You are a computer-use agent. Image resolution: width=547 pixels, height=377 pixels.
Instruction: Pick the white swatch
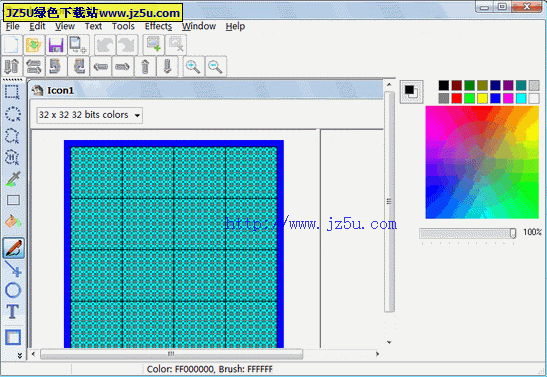pos(534,98)
